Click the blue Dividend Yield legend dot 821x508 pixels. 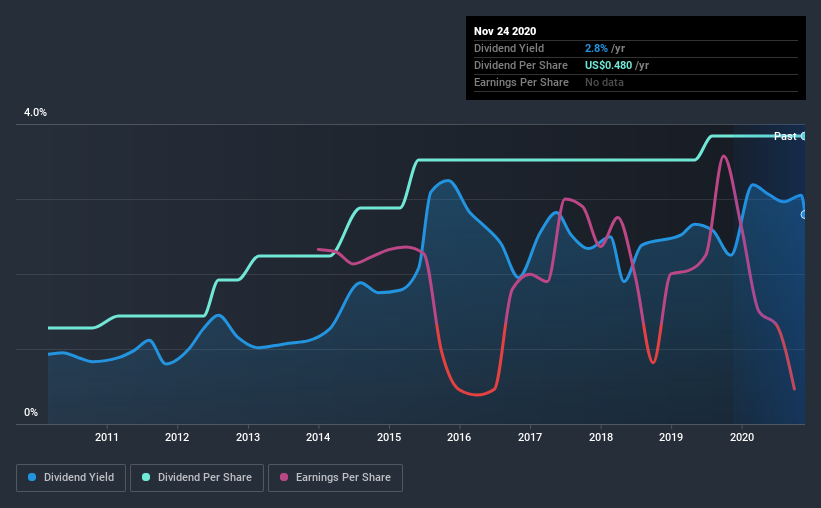(x=32, y=477)
